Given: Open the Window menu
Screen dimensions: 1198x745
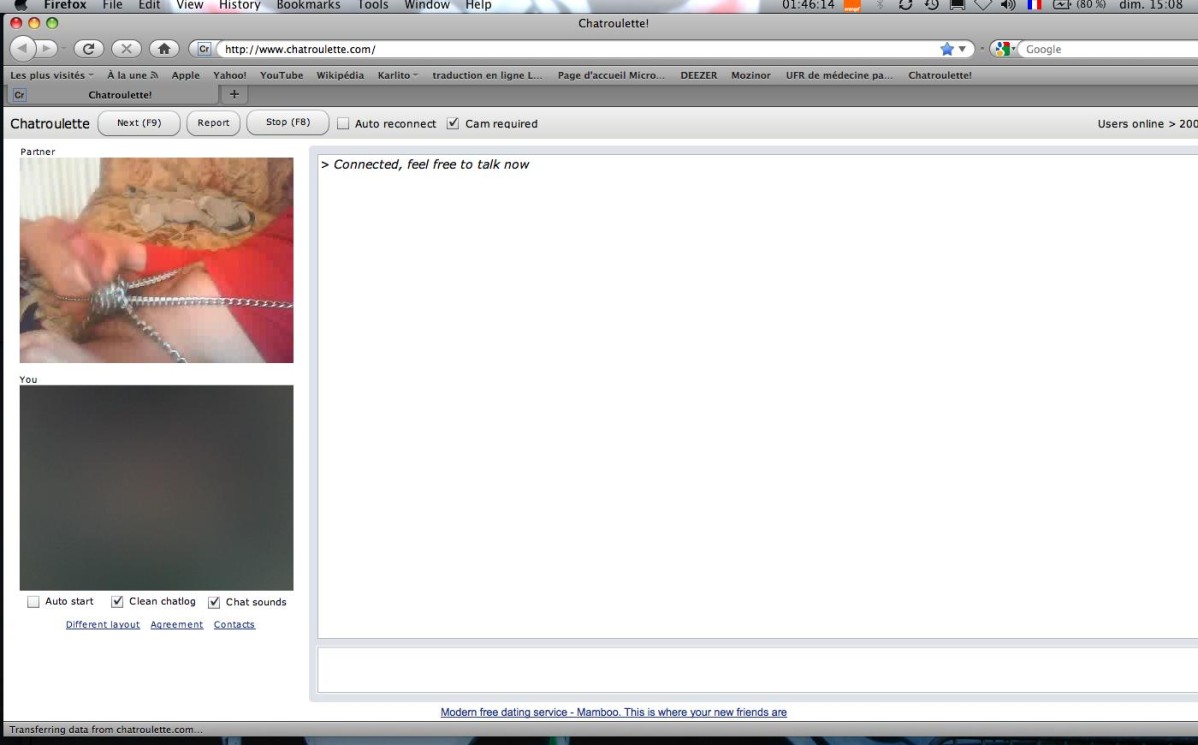Looking at the screenshot, I should (426, 5).
